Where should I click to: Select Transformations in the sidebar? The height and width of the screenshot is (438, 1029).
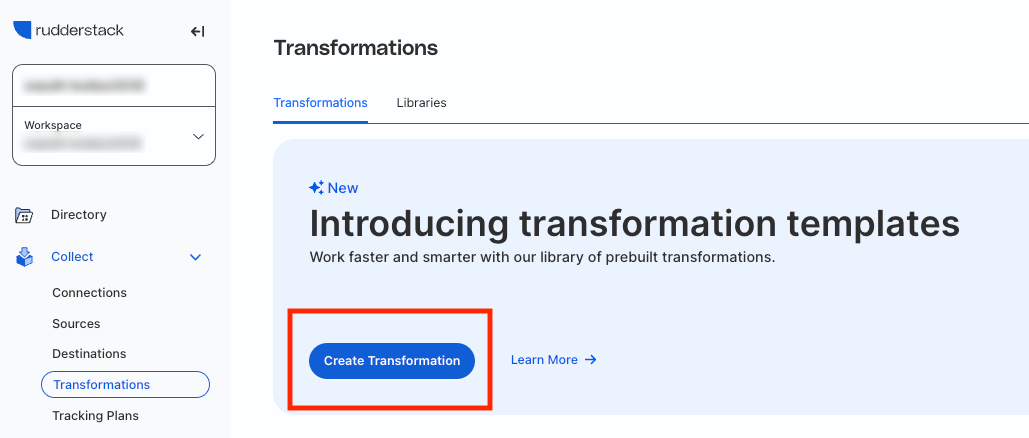(125, 385)
